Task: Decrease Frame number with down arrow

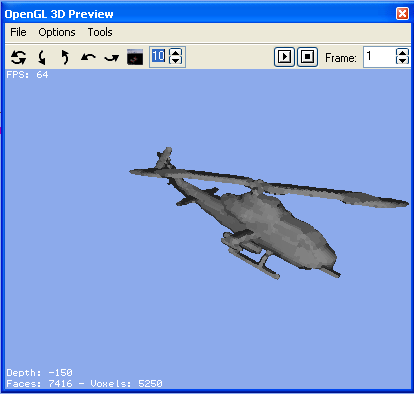Action: point(402,60)
